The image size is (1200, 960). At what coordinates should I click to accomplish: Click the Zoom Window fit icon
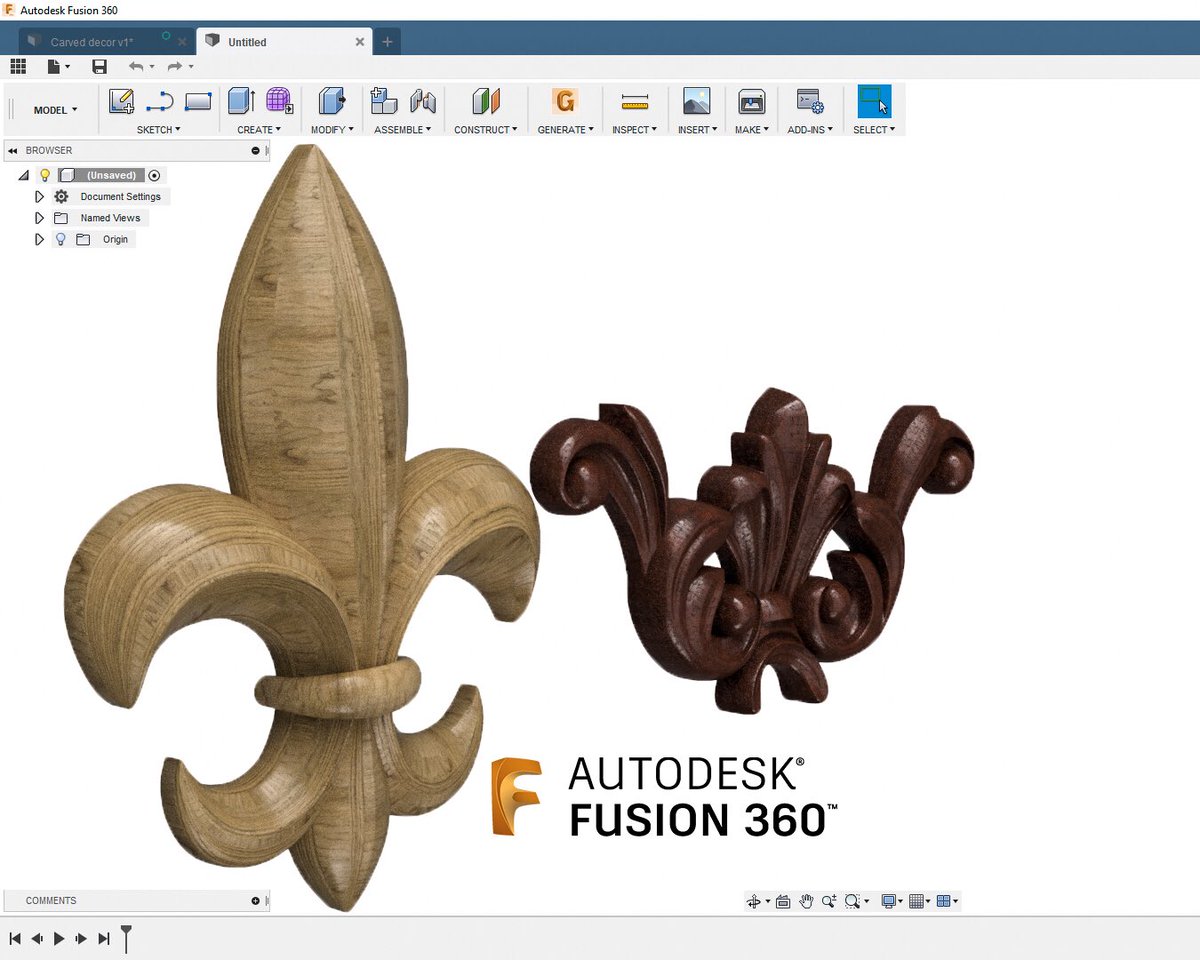tap(852, 901)
